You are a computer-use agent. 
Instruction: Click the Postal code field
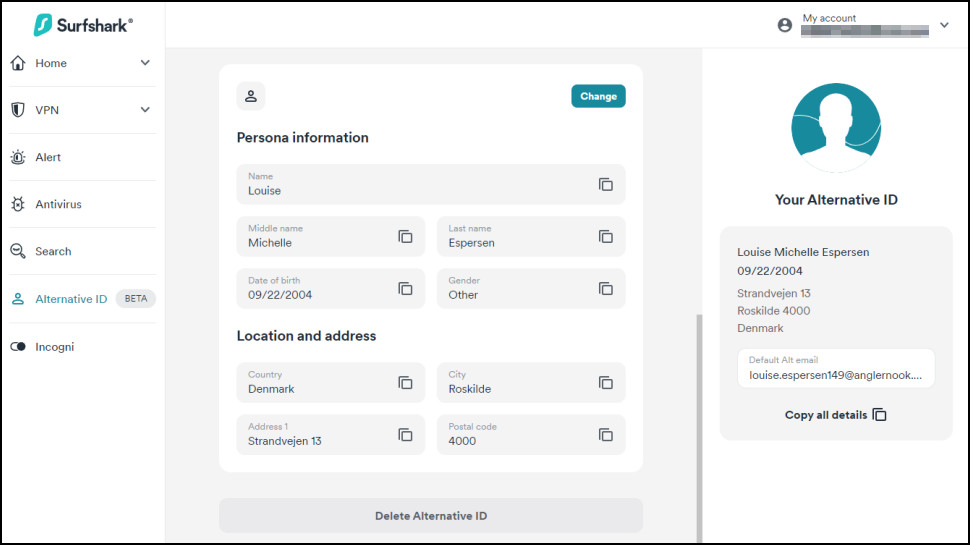pos(531,434)
